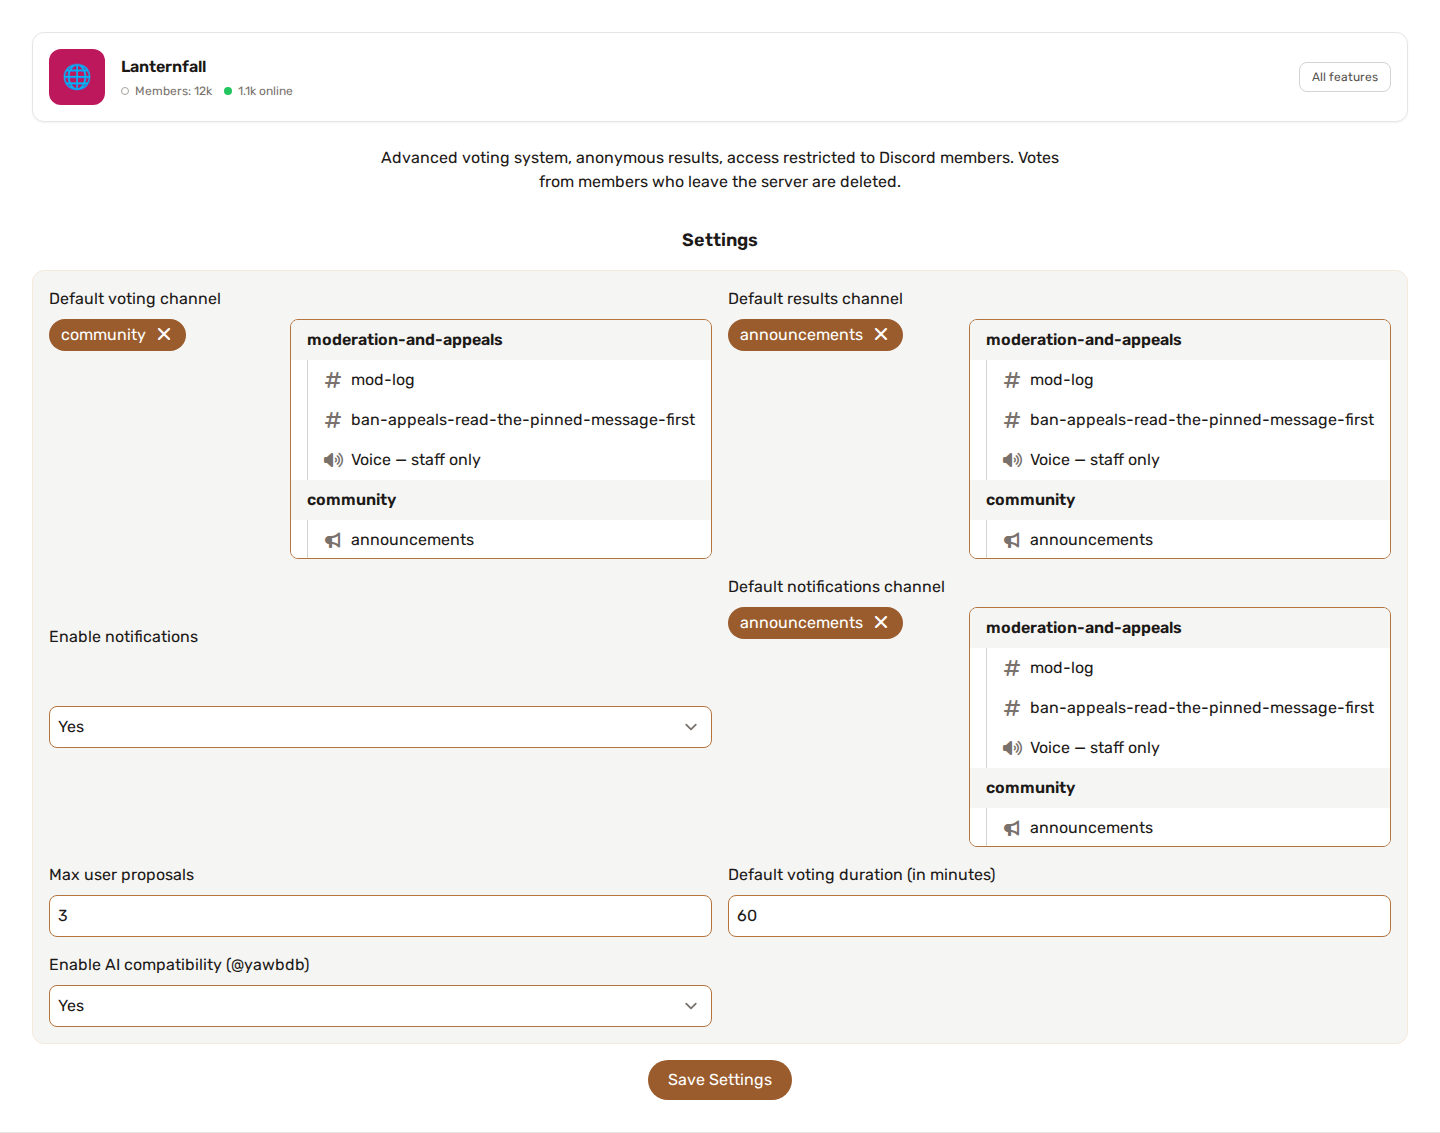The height and width of the screenshot is (1133, 1440).
Task: Click the ban-appeals hash icon in the results channel list
Action: tap(1012, 420)
